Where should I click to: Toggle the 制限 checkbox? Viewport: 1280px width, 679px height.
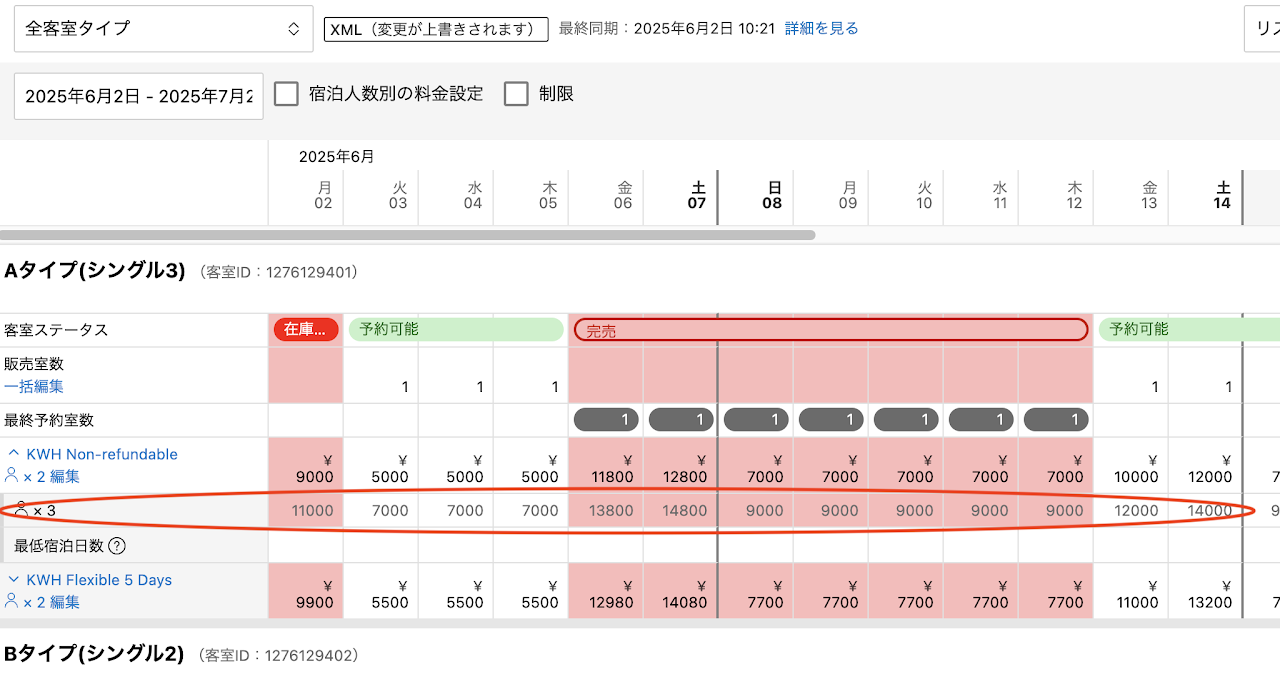(516, 94)
